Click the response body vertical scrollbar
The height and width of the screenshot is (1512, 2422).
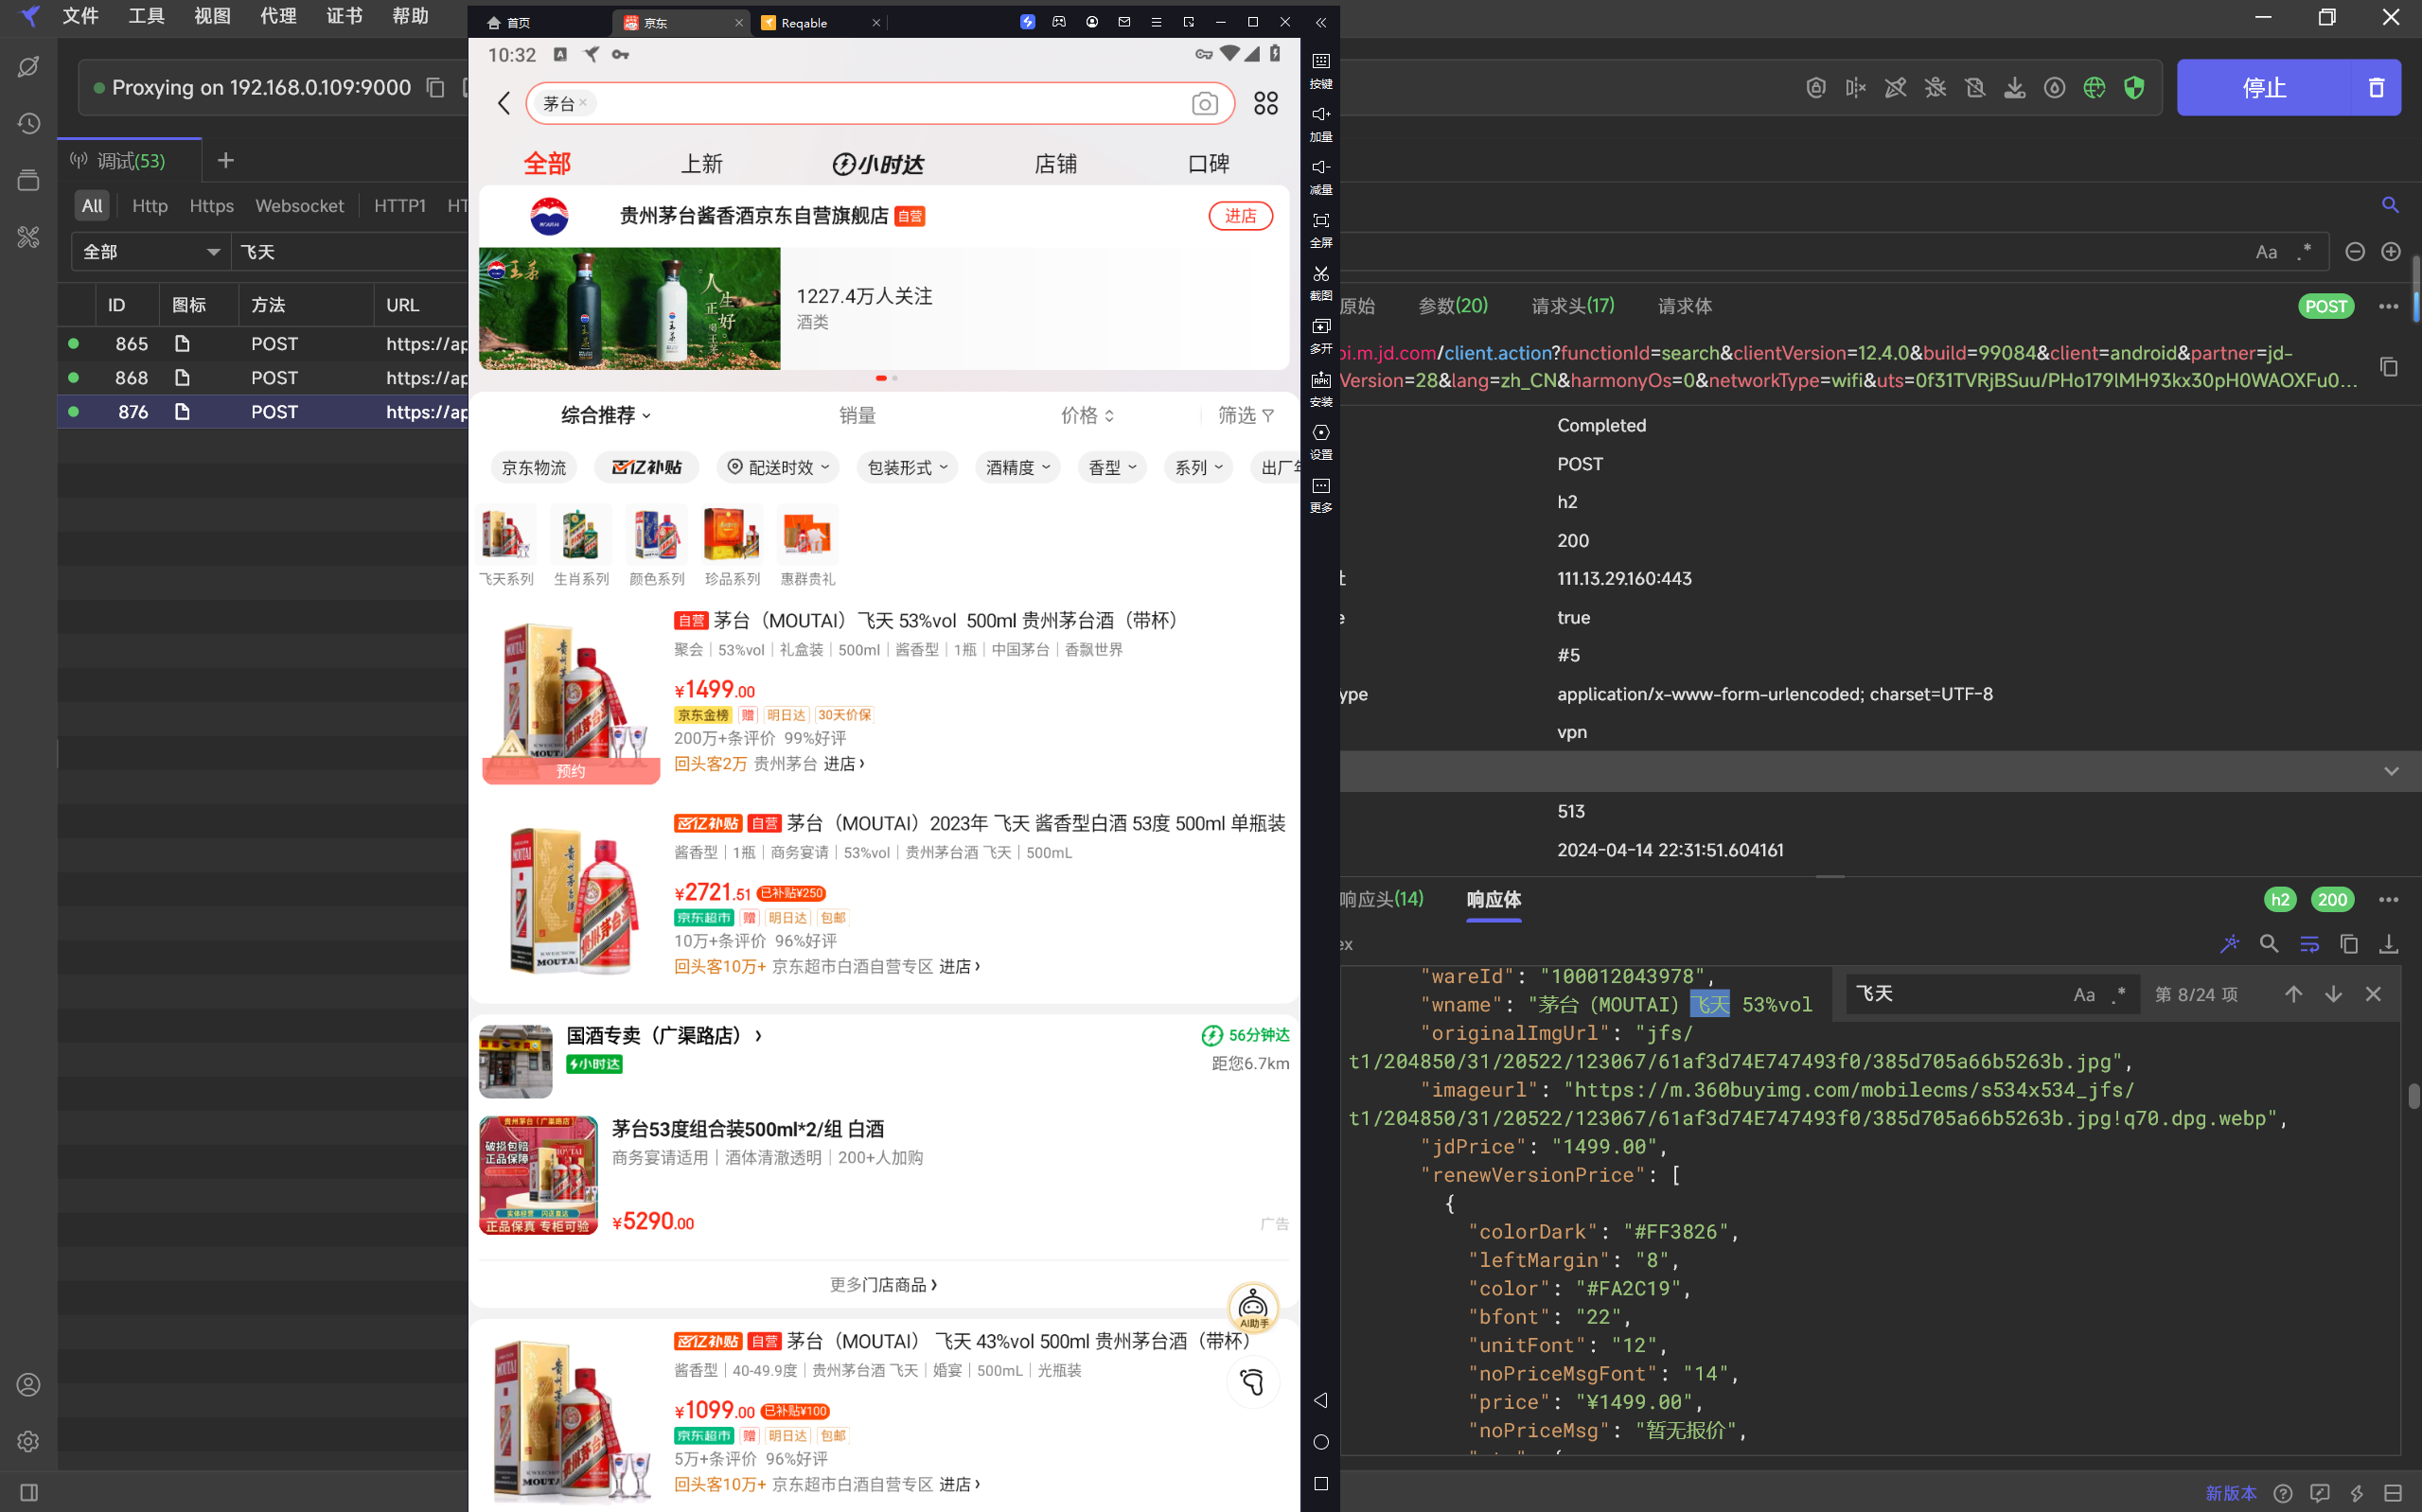click(x=2413, y=1095)
